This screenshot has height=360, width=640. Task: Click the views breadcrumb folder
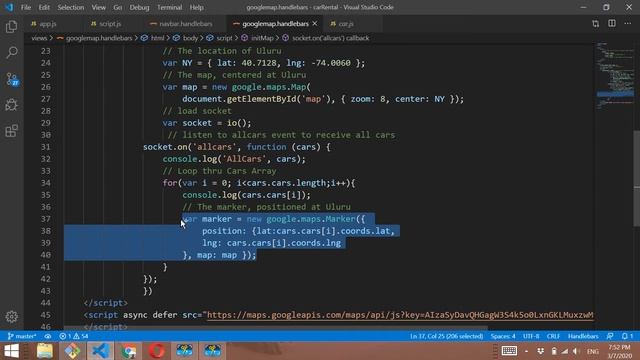pyautogui.click(x=39, y=38)
